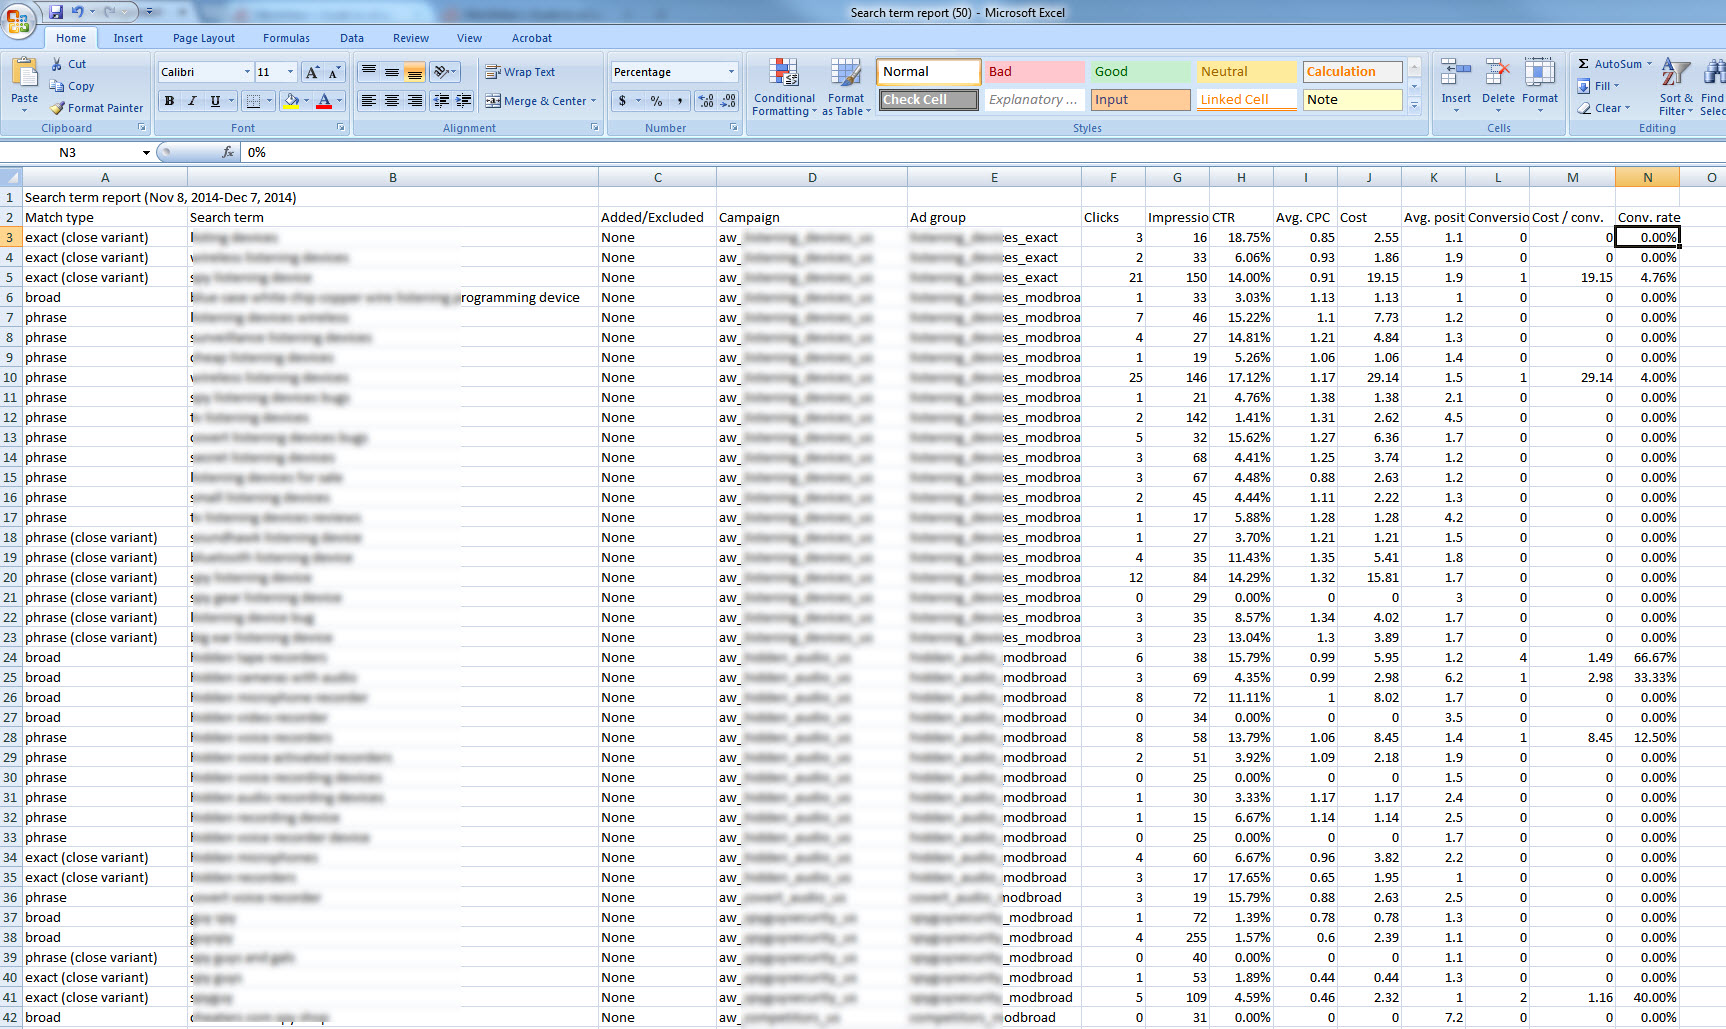Click the Increase Indent icon
This screenshot has height=1029, width=1726.
[464, 101]
